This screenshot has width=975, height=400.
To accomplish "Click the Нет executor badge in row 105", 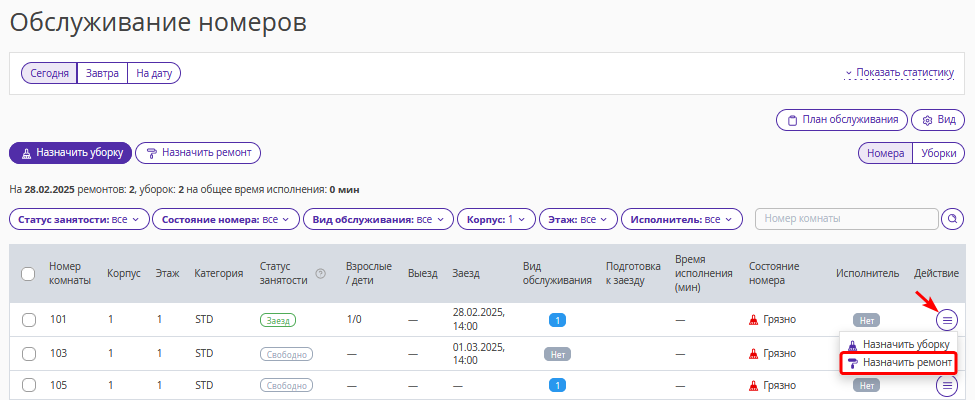I will (867, 386).
